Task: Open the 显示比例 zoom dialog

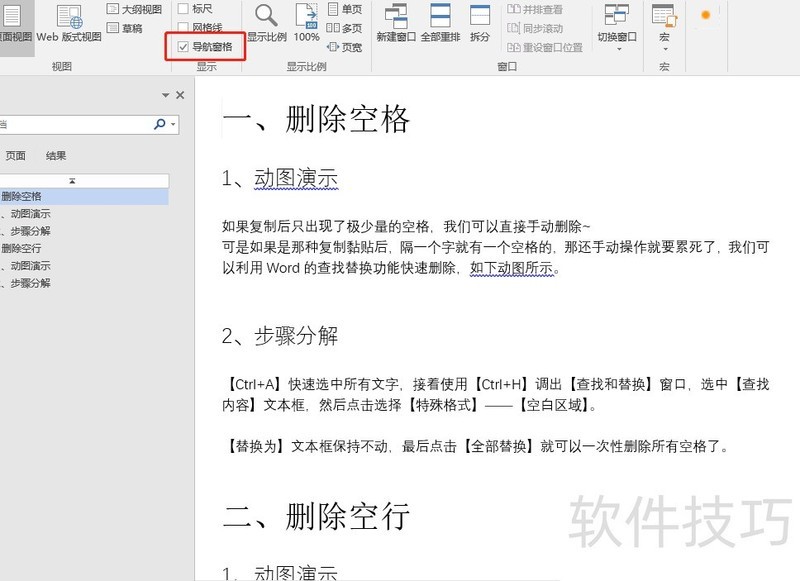Action: [x=266, y=23]
